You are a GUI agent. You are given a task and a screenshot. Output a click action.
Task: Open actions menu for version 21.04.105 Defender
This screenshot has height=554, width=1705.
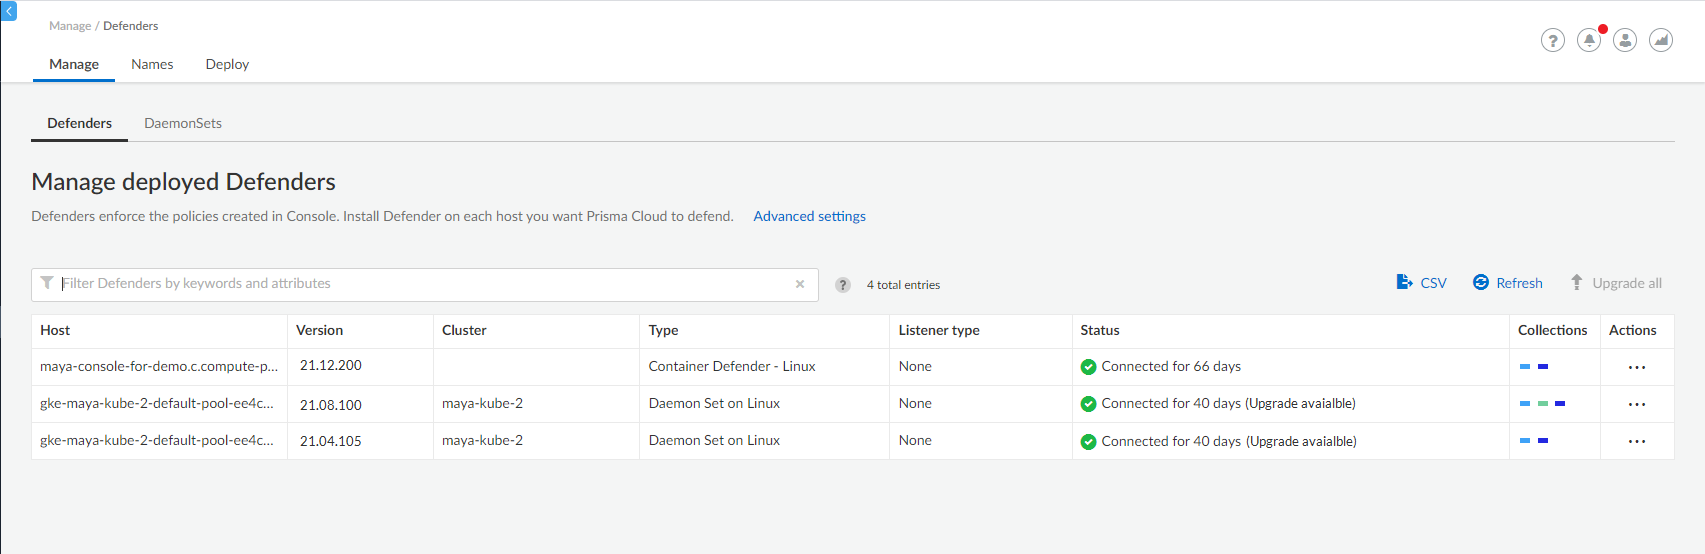[1637, 441]
